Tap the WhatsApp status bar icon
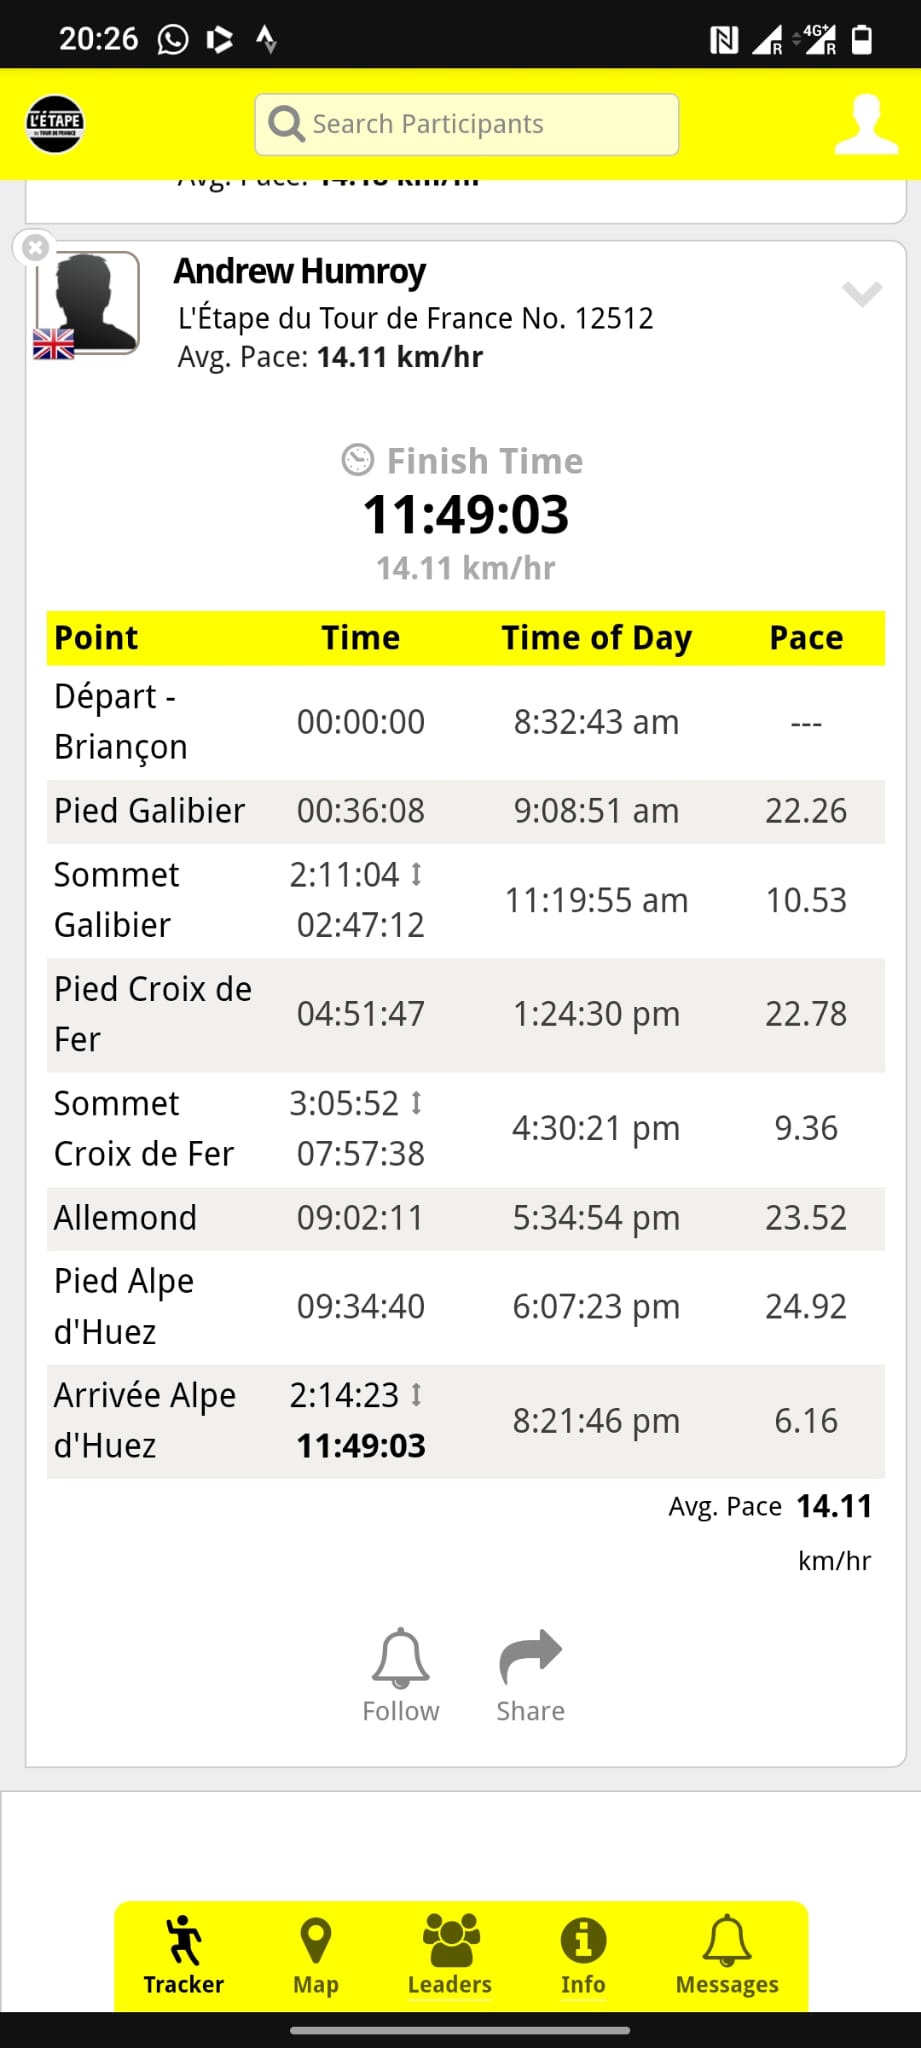The width and height of the screenshot is (921, 2048). click(173, 39)
